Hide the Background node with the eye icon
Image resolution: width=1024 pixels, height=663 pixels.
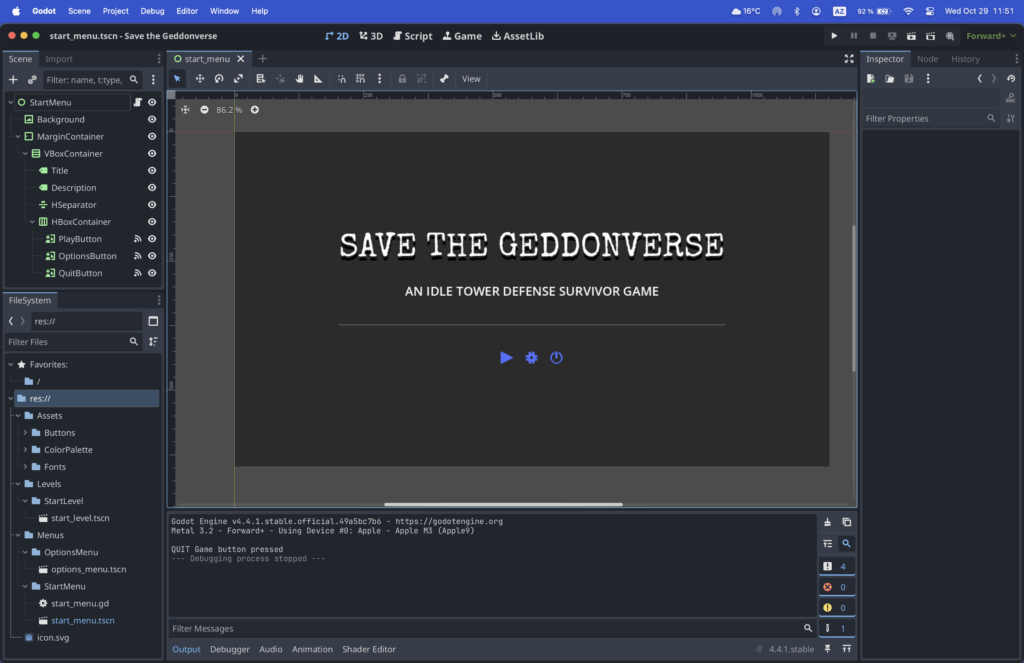[x=152, y=119]
